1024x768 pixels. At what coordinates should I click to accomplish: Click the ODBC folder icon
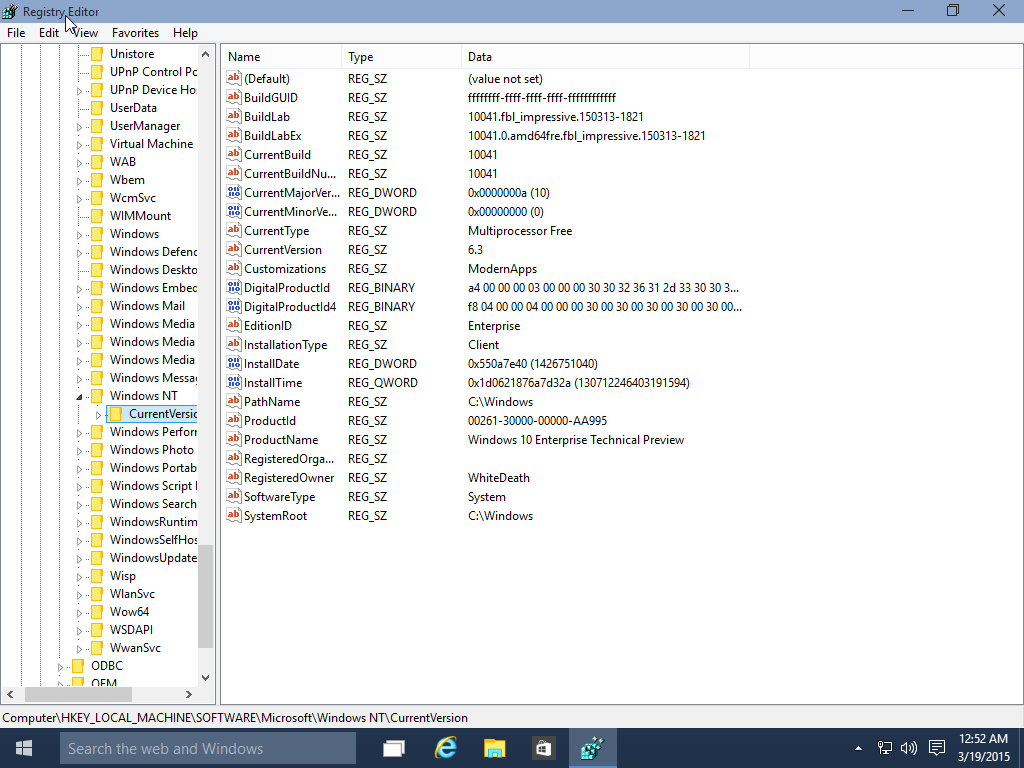[78, 665]
